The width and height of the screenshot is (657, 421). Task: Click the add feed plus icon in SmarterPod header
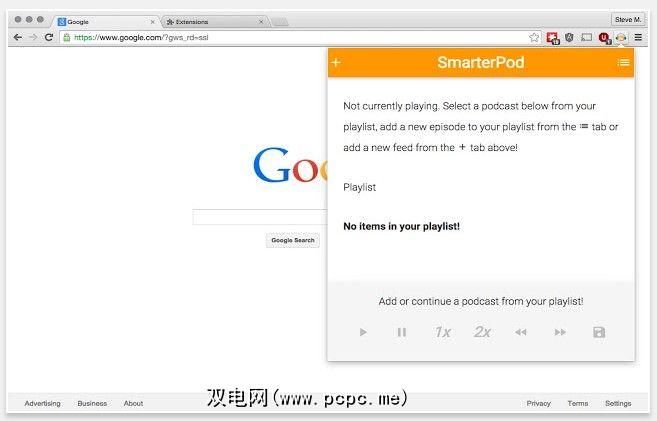click(336, 63)
